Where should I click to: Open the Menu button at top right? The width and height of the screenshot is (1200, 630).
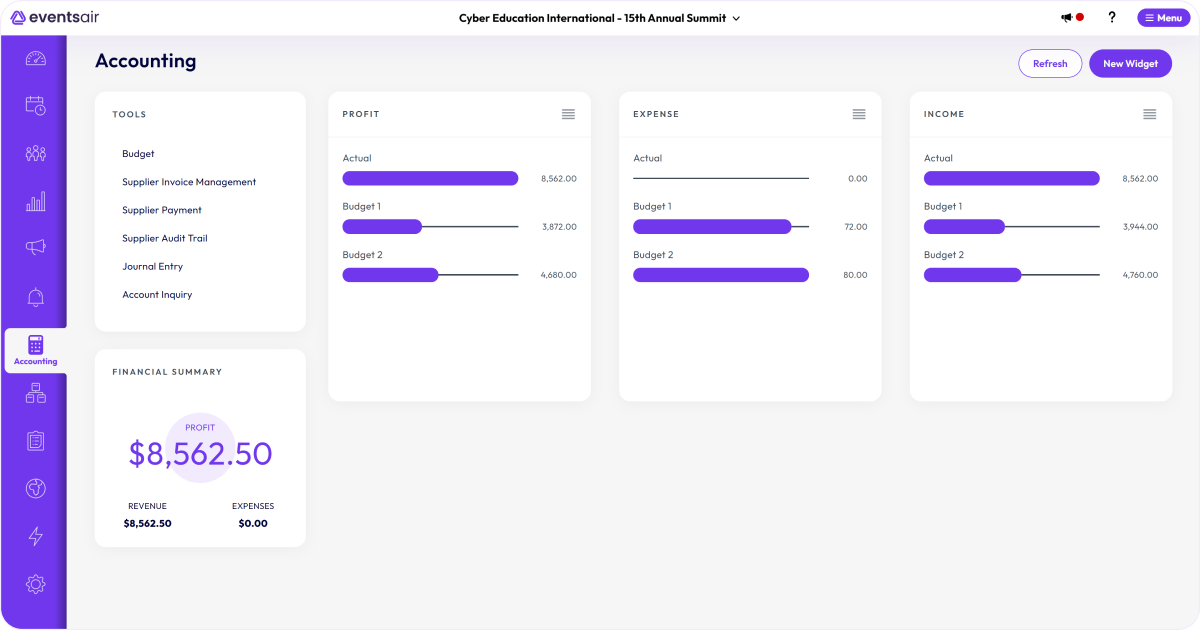[x=1163, y=17]
